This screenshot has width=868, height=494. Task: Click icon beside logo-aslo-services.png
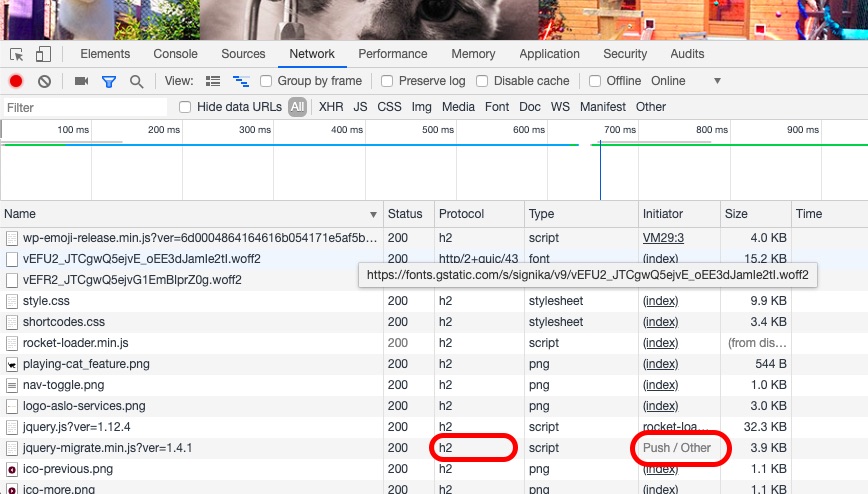click(x=12, y=406)
